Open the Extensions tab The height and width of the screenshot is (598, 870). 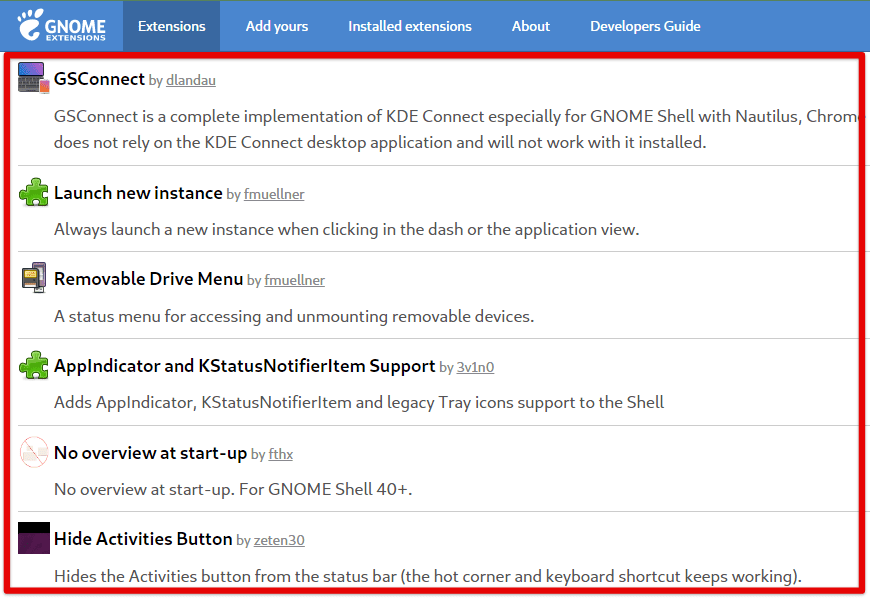point(171,26)
